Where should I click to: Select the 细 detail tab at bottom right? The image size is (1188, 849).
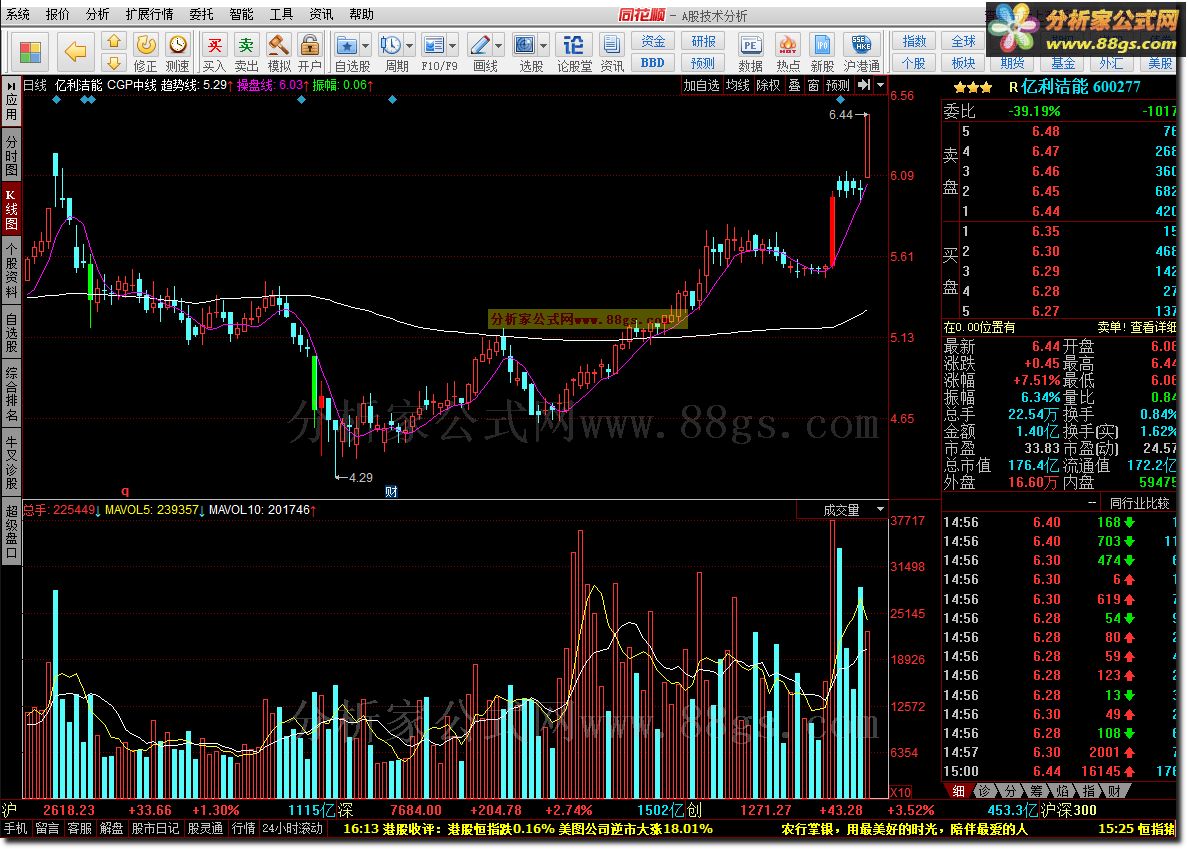point(958,791)
